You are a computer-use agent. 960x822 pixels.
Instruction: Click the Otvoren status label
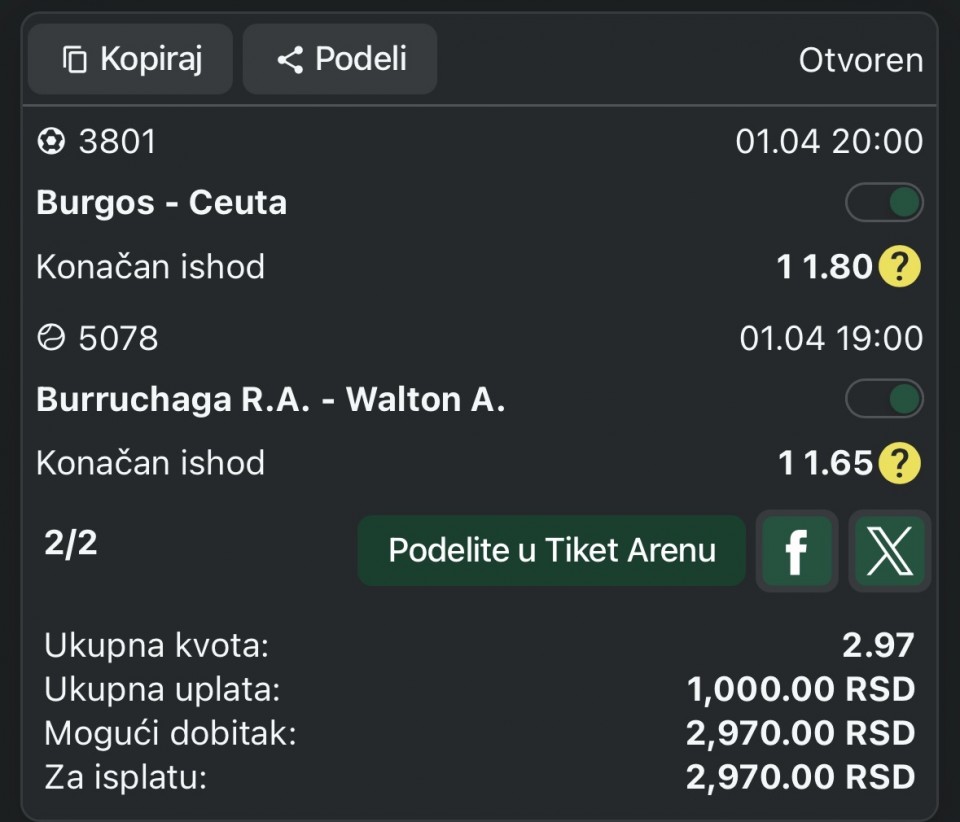pos(860,60)
